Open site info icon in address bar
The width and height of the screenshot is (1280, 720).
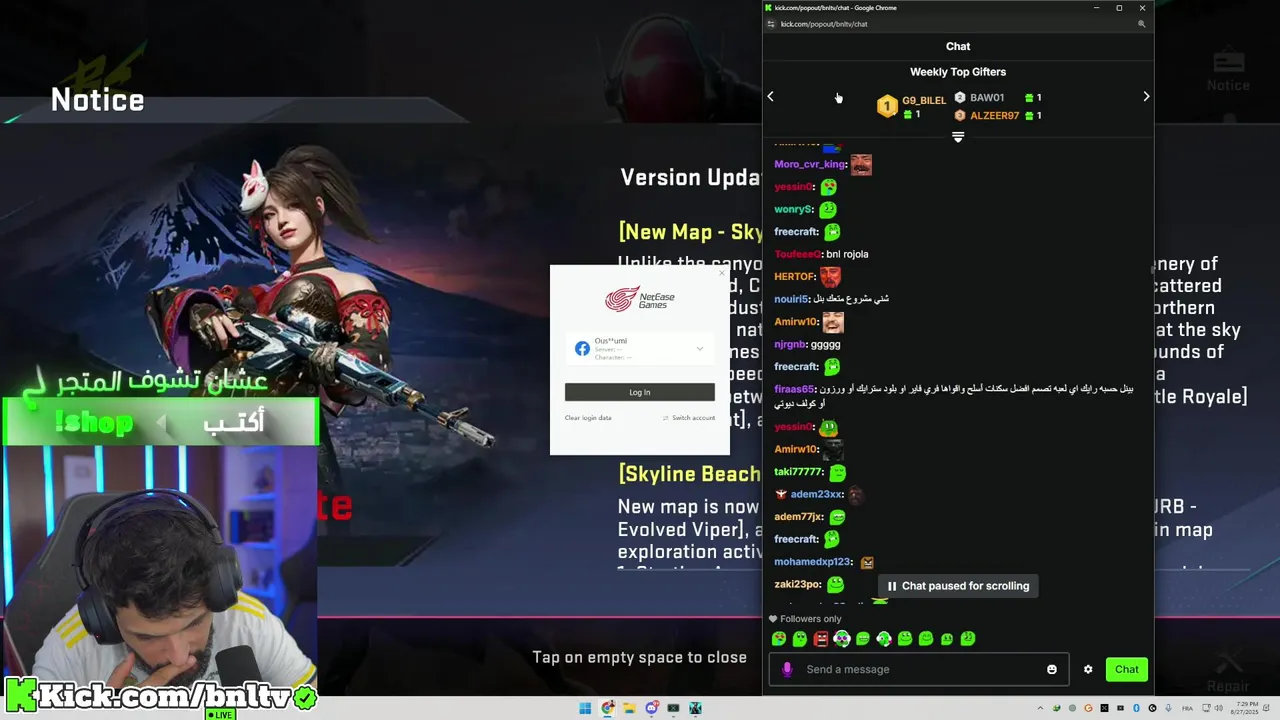770,24
